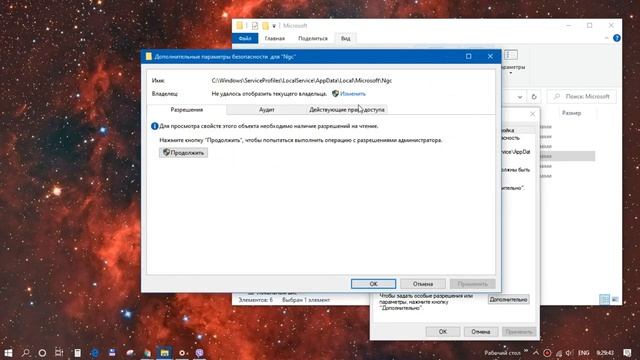Image resolution: width=640 pixels, height=360 pixels.
Task: Open the Viber icon on the taskbar
Action: click(x=200, y=353)
